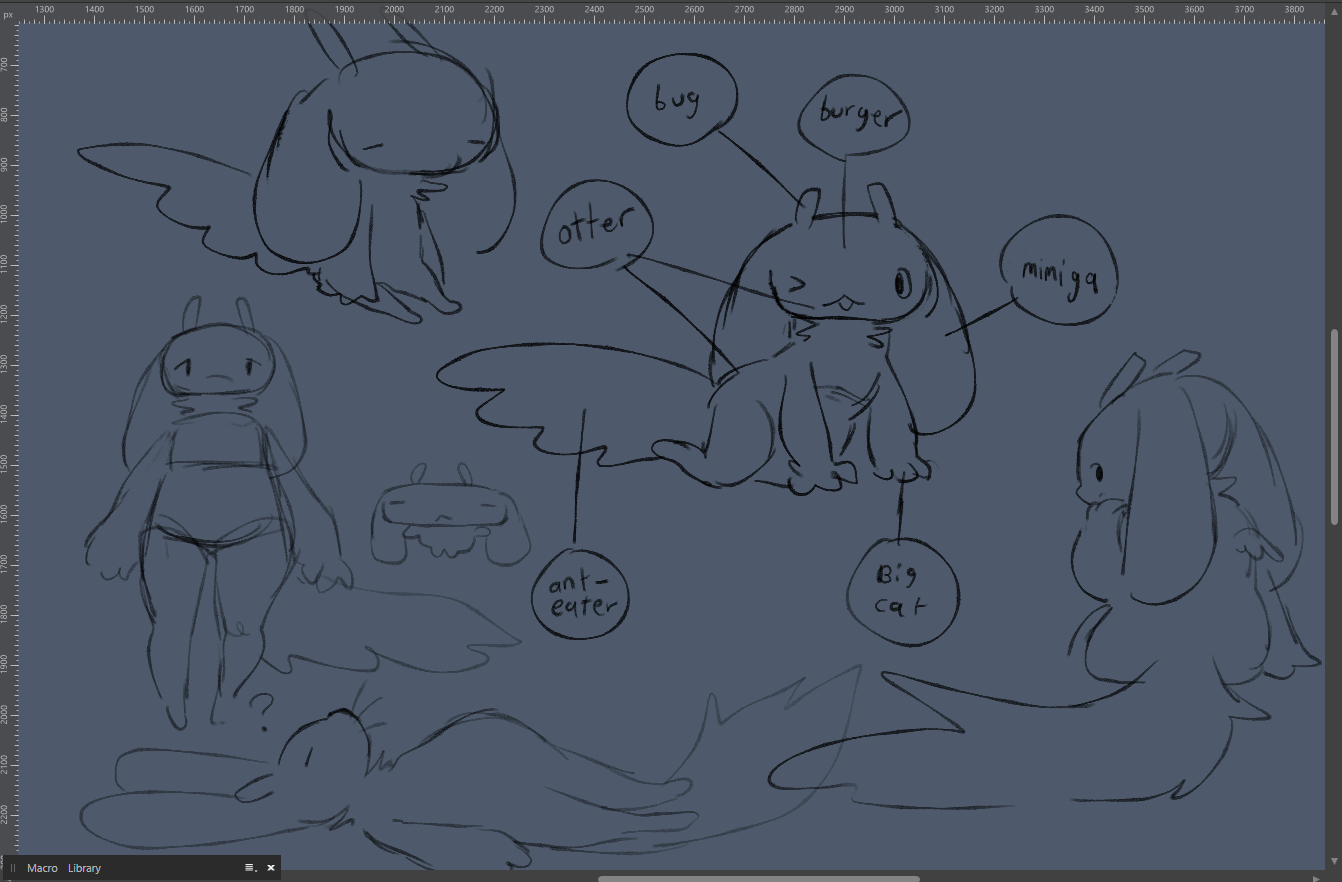Click the "miniga" label bubble
The height and width of the screenshot is (882, 1342).
coord(1058,270)
